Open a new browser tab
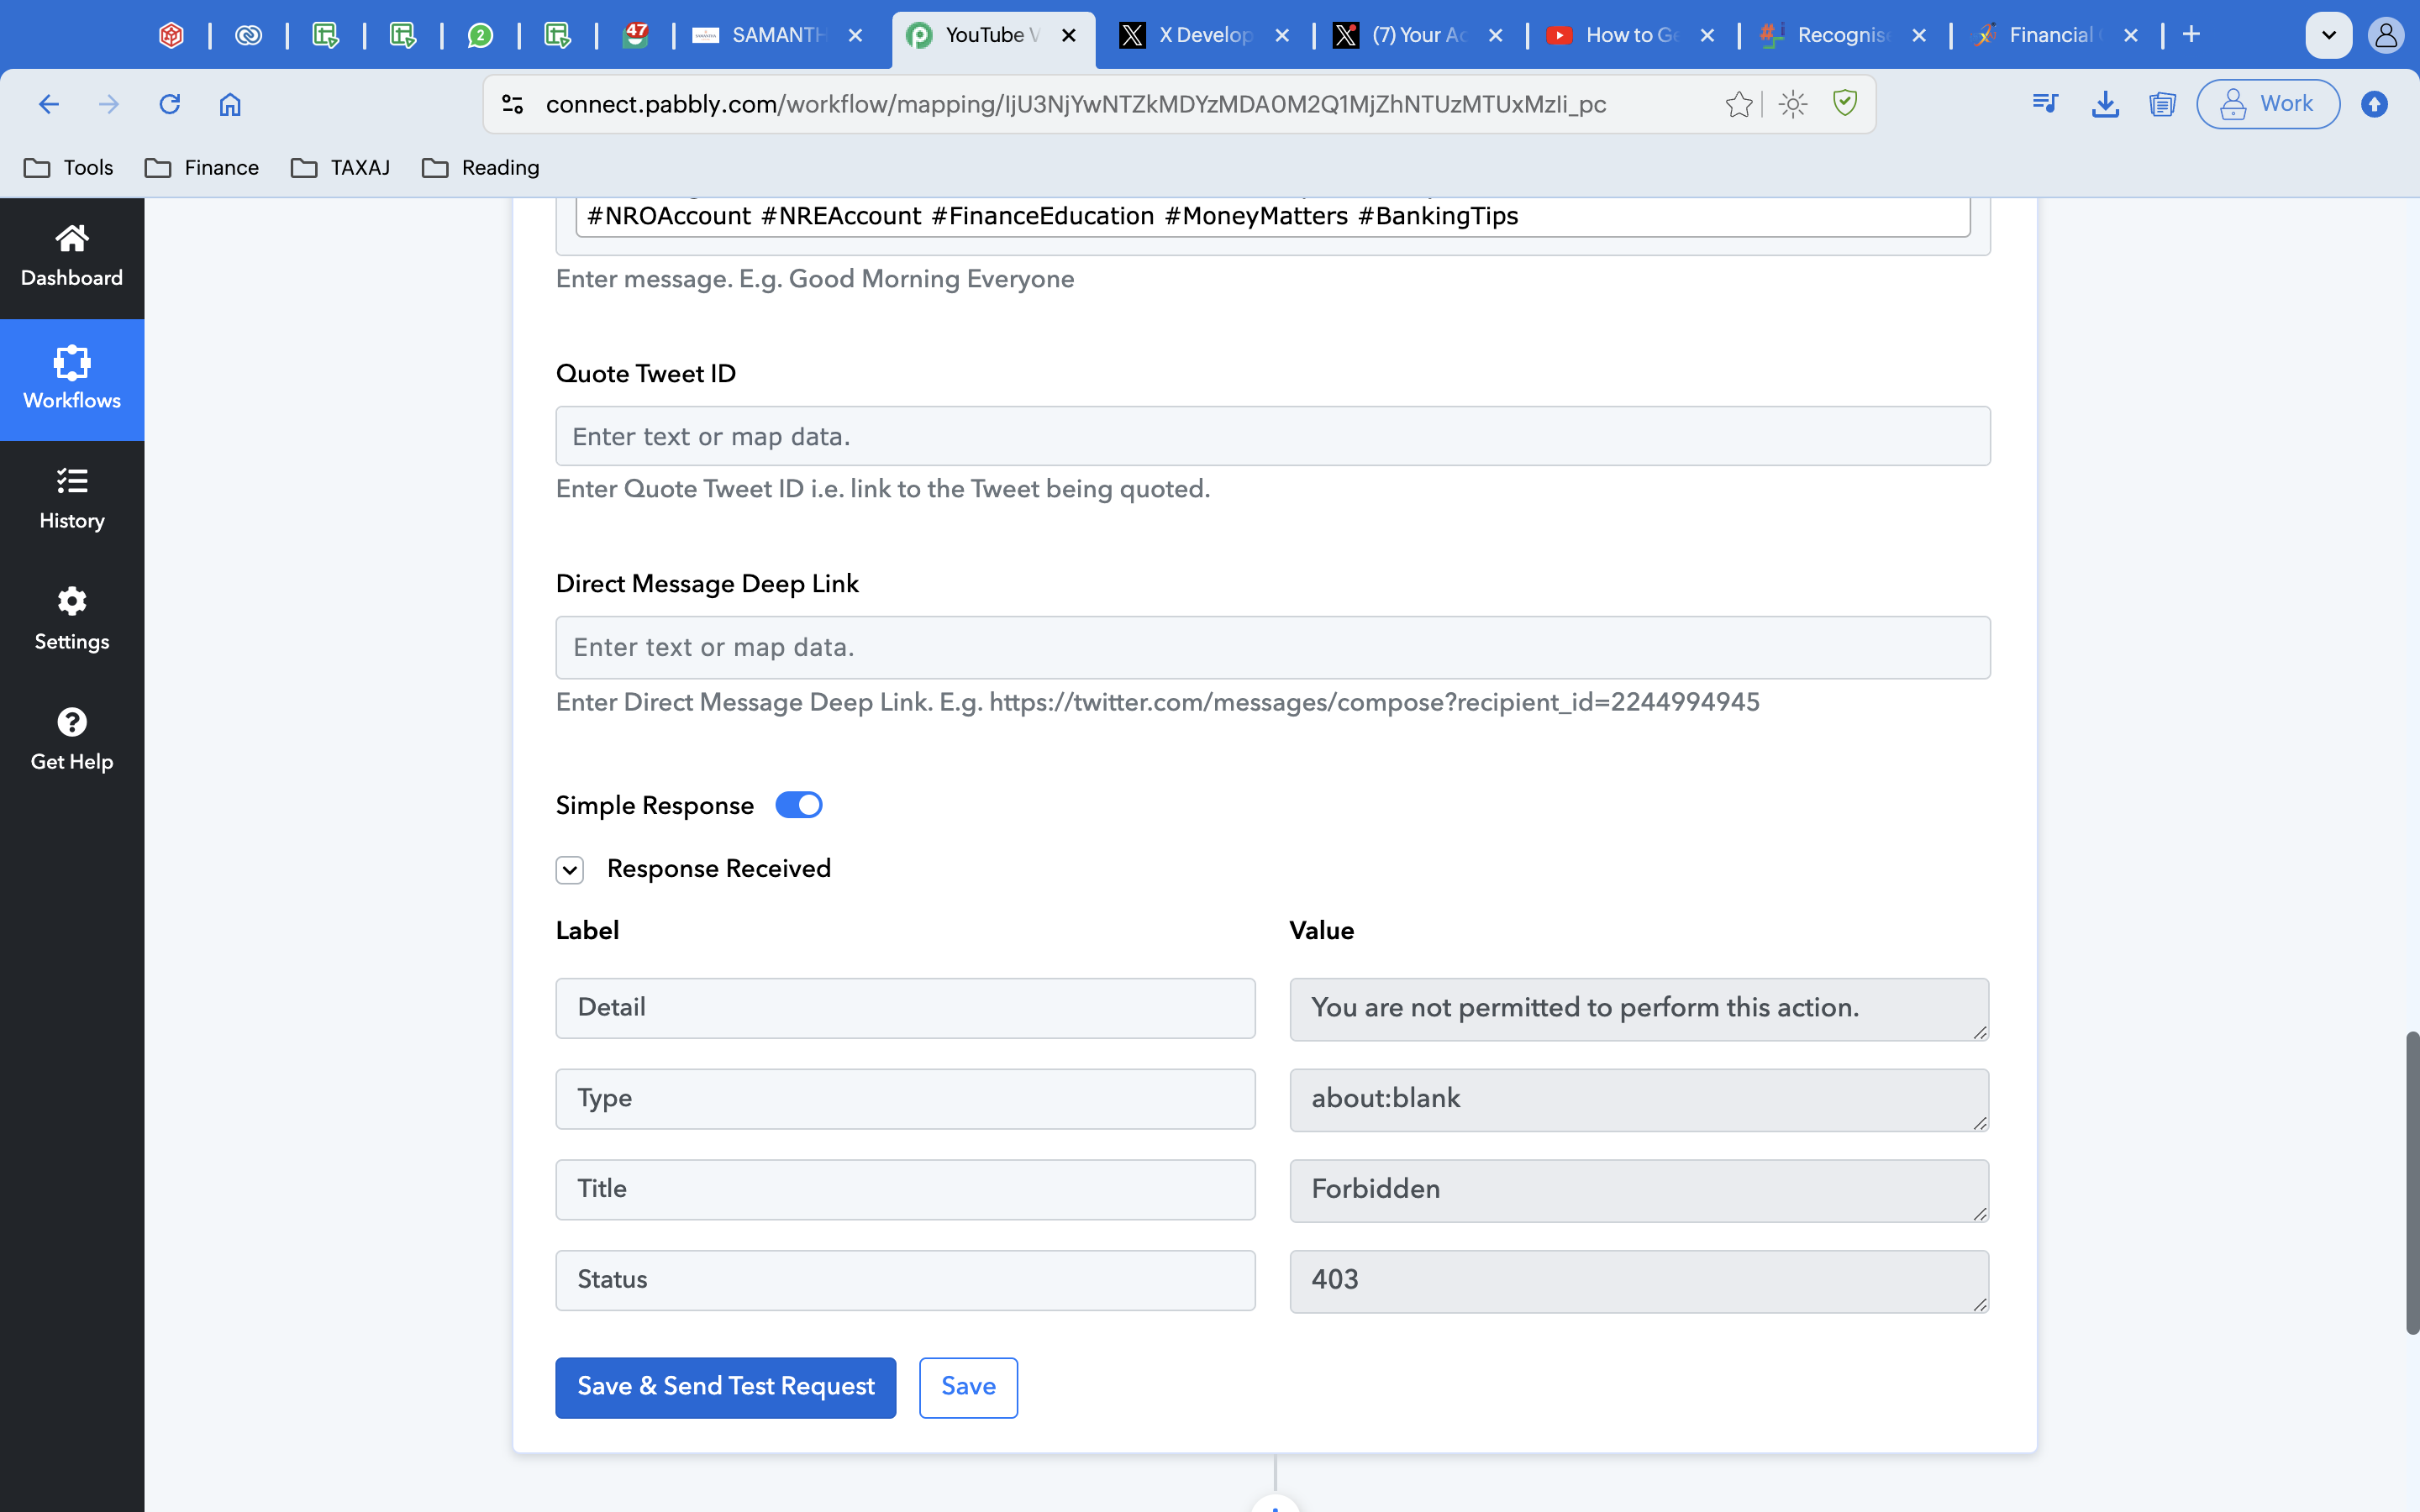The image size is (2420, 1512). click(x=2191, y=35)
